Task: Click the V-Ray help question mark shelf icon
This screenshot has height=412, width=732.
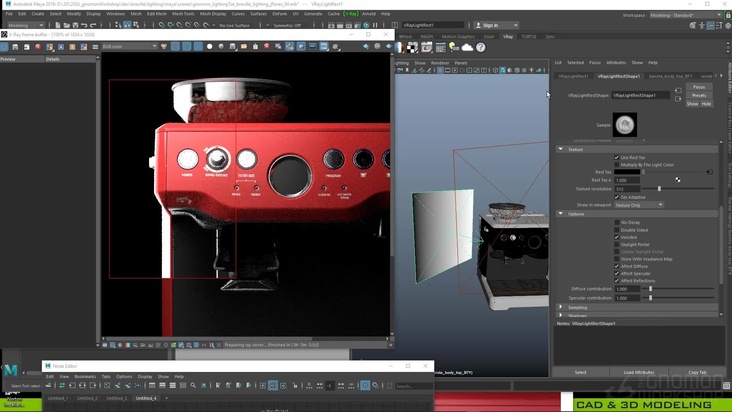Action: [481, 47]
